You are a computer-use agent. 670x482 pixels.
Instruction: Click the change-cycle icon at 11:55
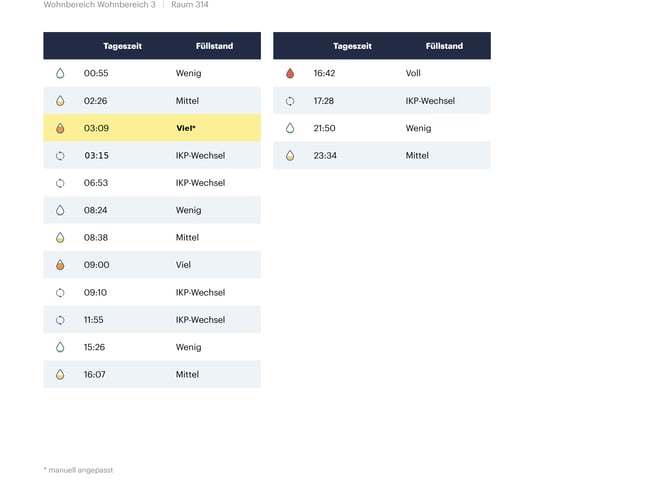click(60, 320)
